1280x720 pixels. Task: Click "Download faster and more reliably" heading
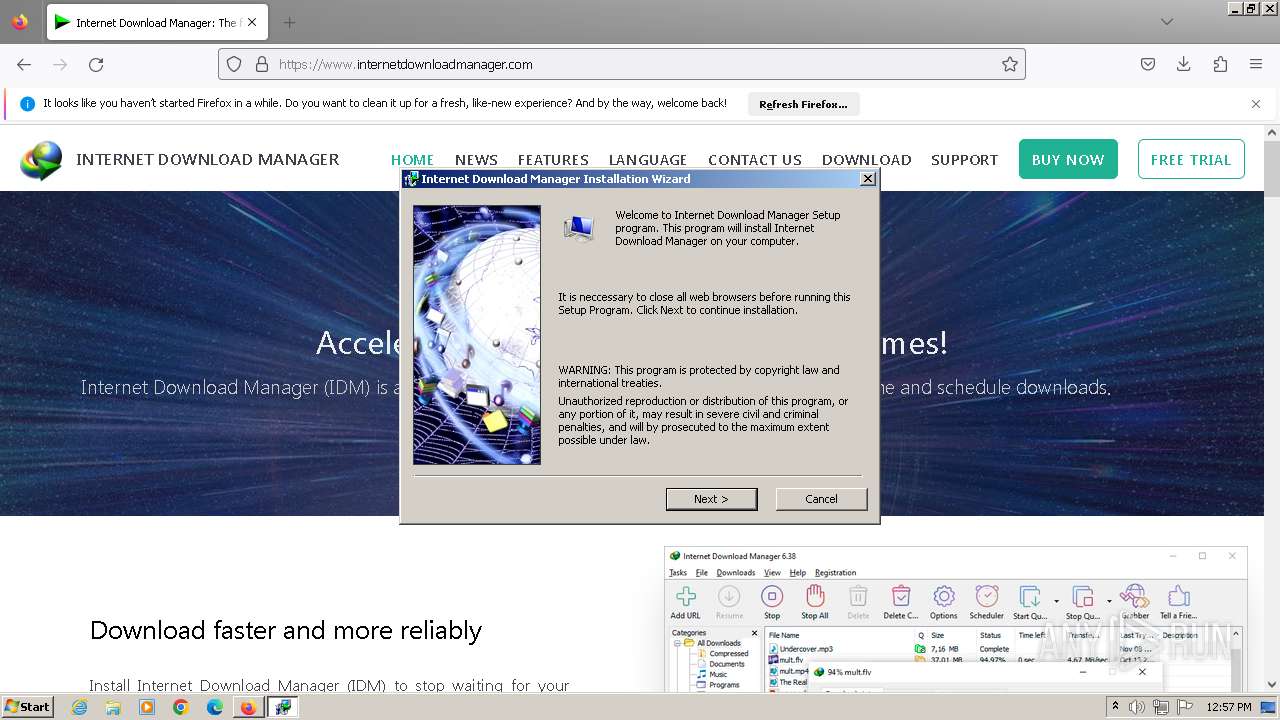(286, 631)
